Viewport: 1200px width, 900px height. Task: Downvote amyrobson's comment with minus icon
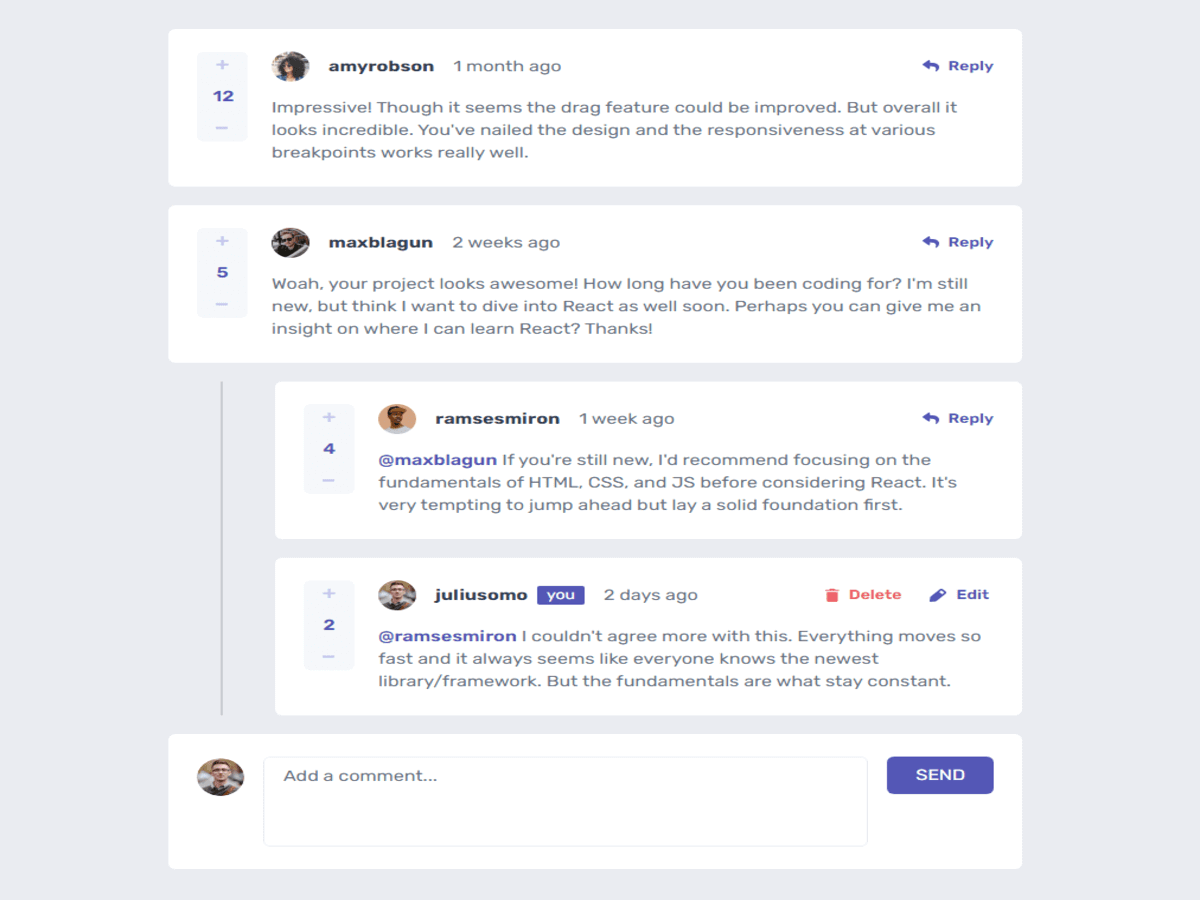pyautogui.click(x=222, y=128)
